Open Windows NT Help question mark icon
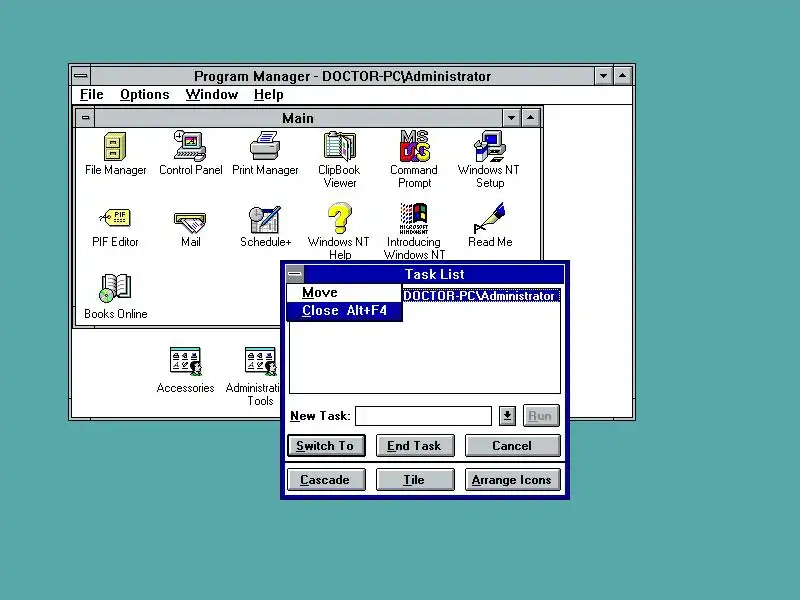The height and width of the screenshot is (600, 800). (x=339, y=218)
